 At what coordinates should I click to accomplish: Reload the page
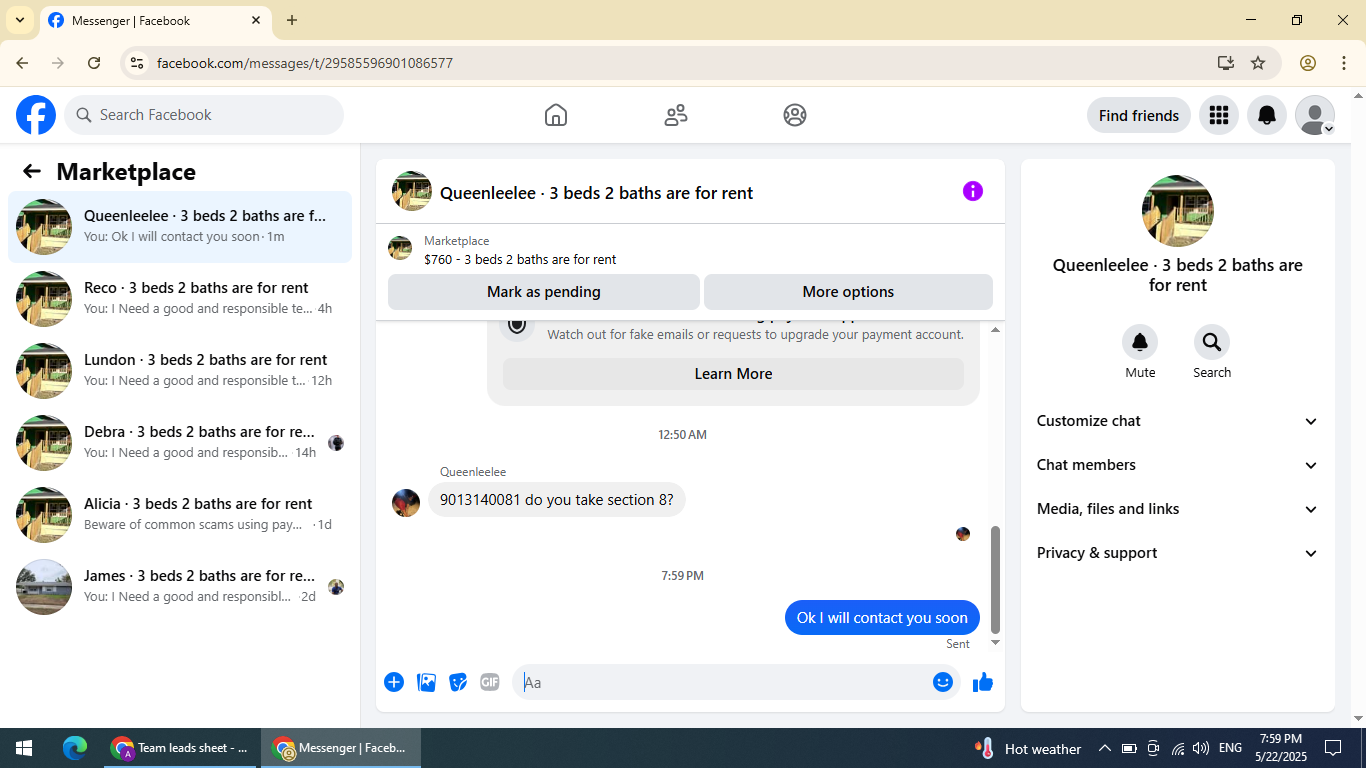coord(94,63)
